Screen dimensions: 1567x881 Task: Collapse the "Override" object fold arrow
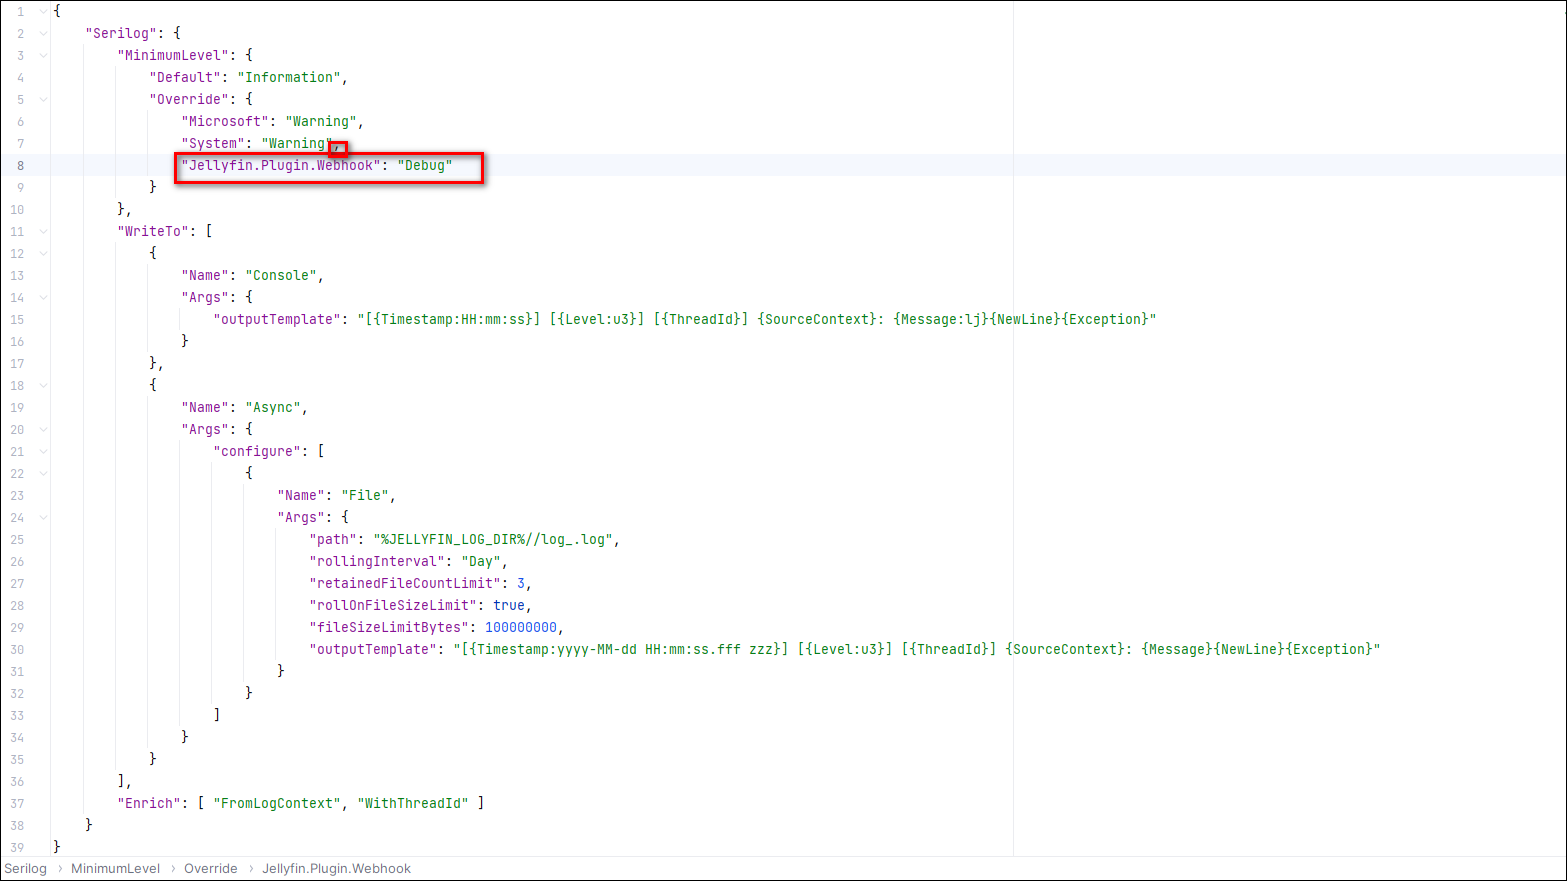[x=43, y=99]
